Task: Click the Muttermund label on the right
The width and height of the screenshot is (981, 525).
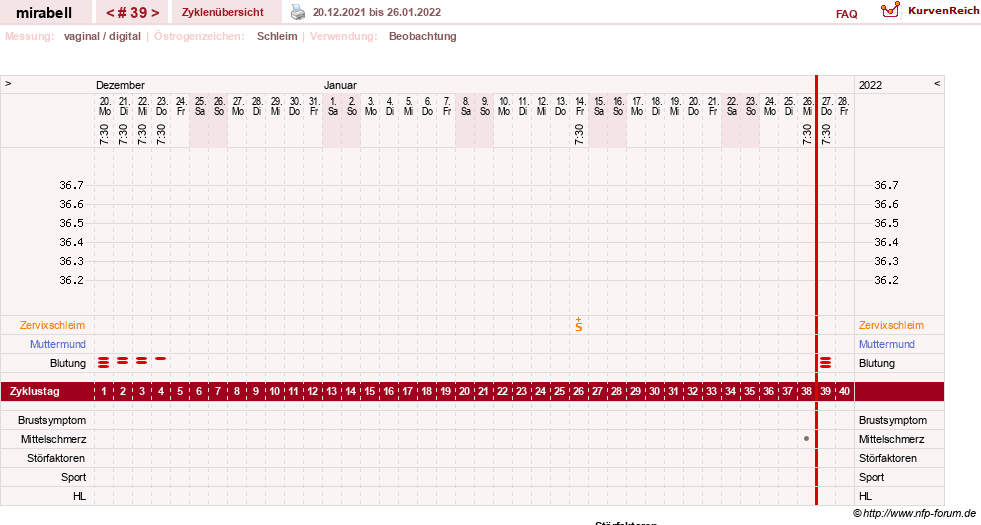Action: [887, 344]
